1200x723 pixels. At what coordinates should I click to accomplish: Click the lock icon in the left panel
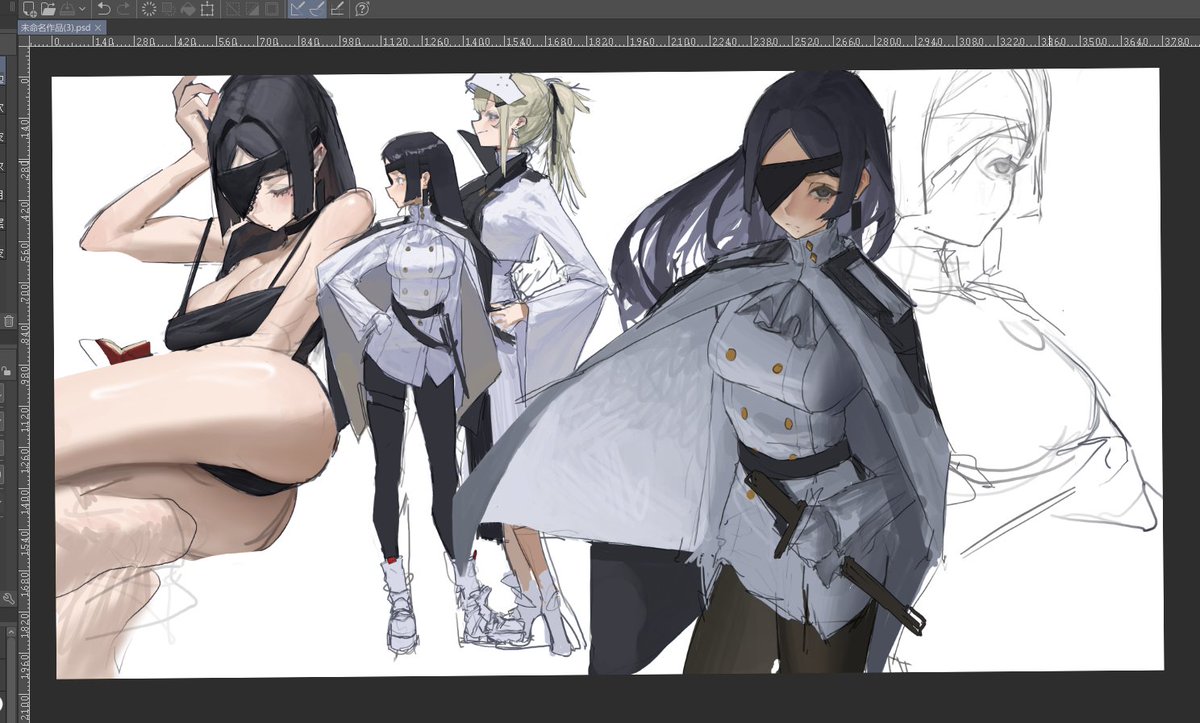pos(7,371)
